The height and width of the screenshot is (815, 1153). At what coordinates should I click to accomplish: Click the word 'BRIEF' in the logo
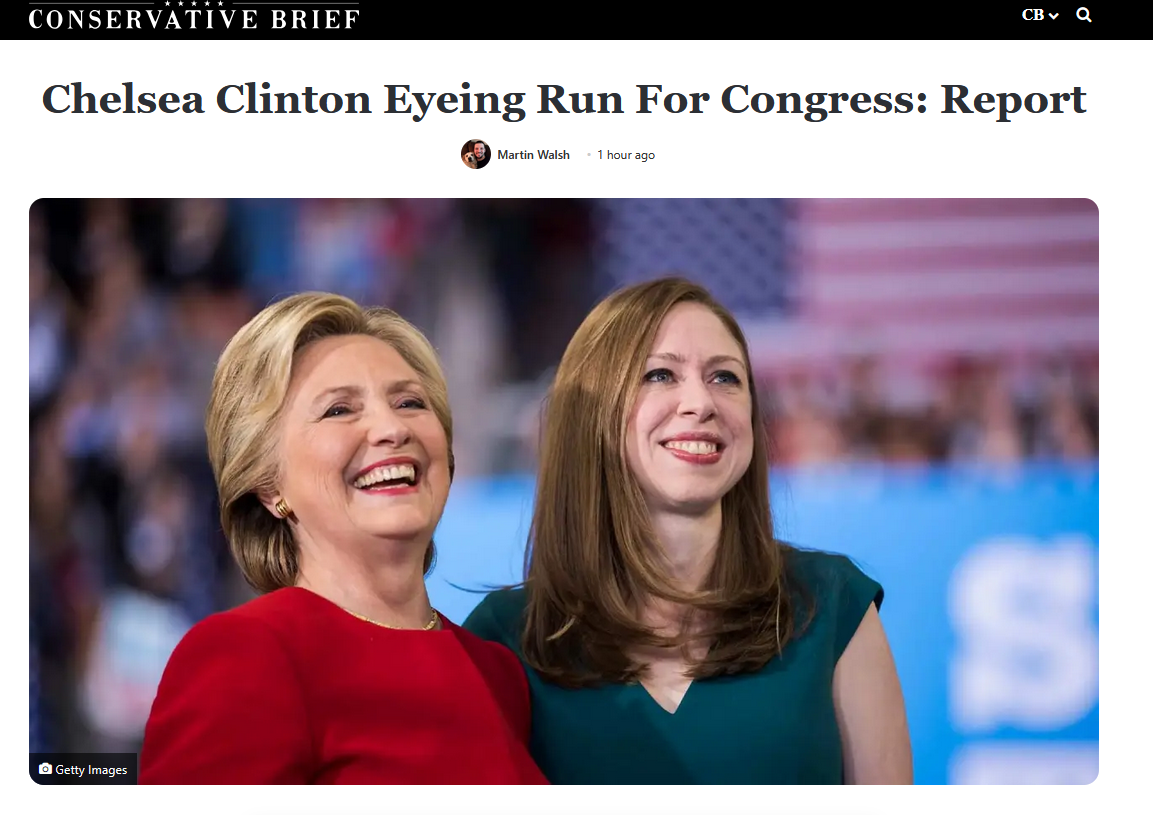click(315, 19)
